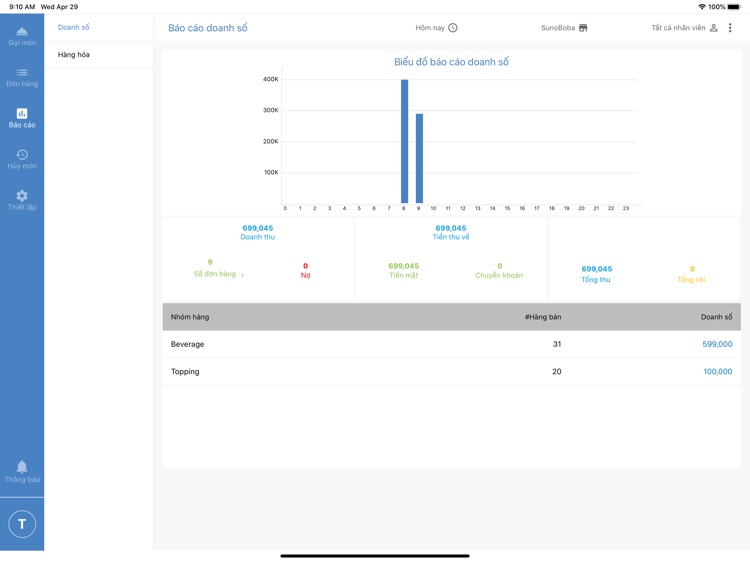The width and height of the screenshot is (750, 562).
Task: Select the Hàng hóa tab
Action: tap(99, 55)
